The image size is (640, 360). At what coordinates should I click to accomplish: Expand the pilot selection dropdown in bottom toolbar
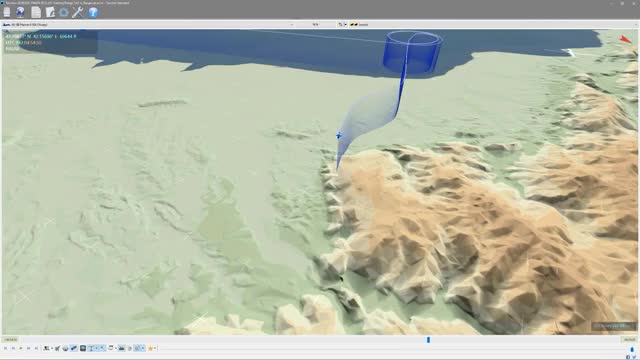[52, 348]
